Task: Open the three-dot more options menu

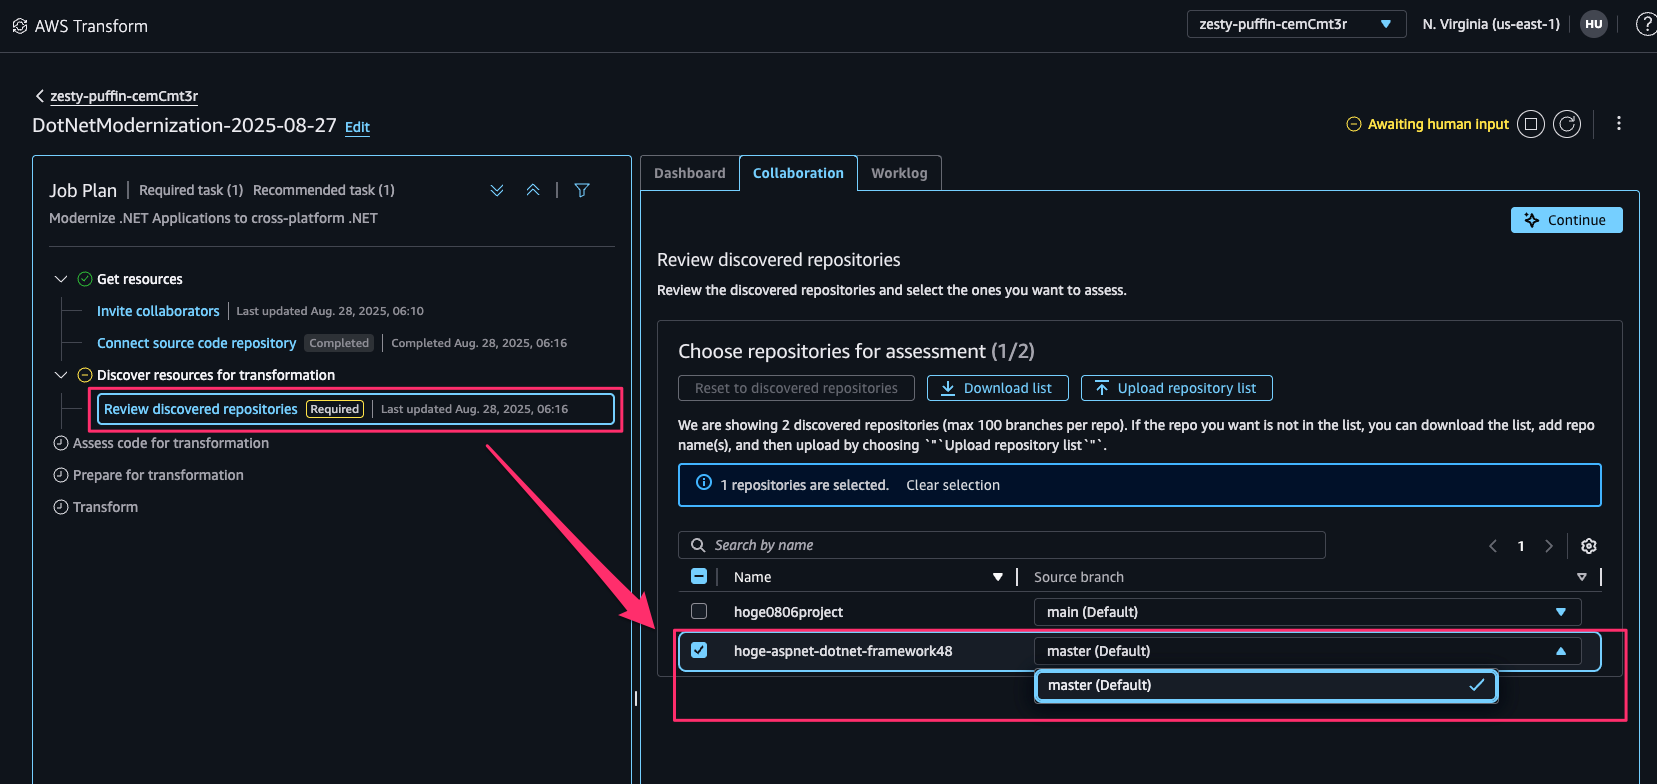Action: 1619,123
